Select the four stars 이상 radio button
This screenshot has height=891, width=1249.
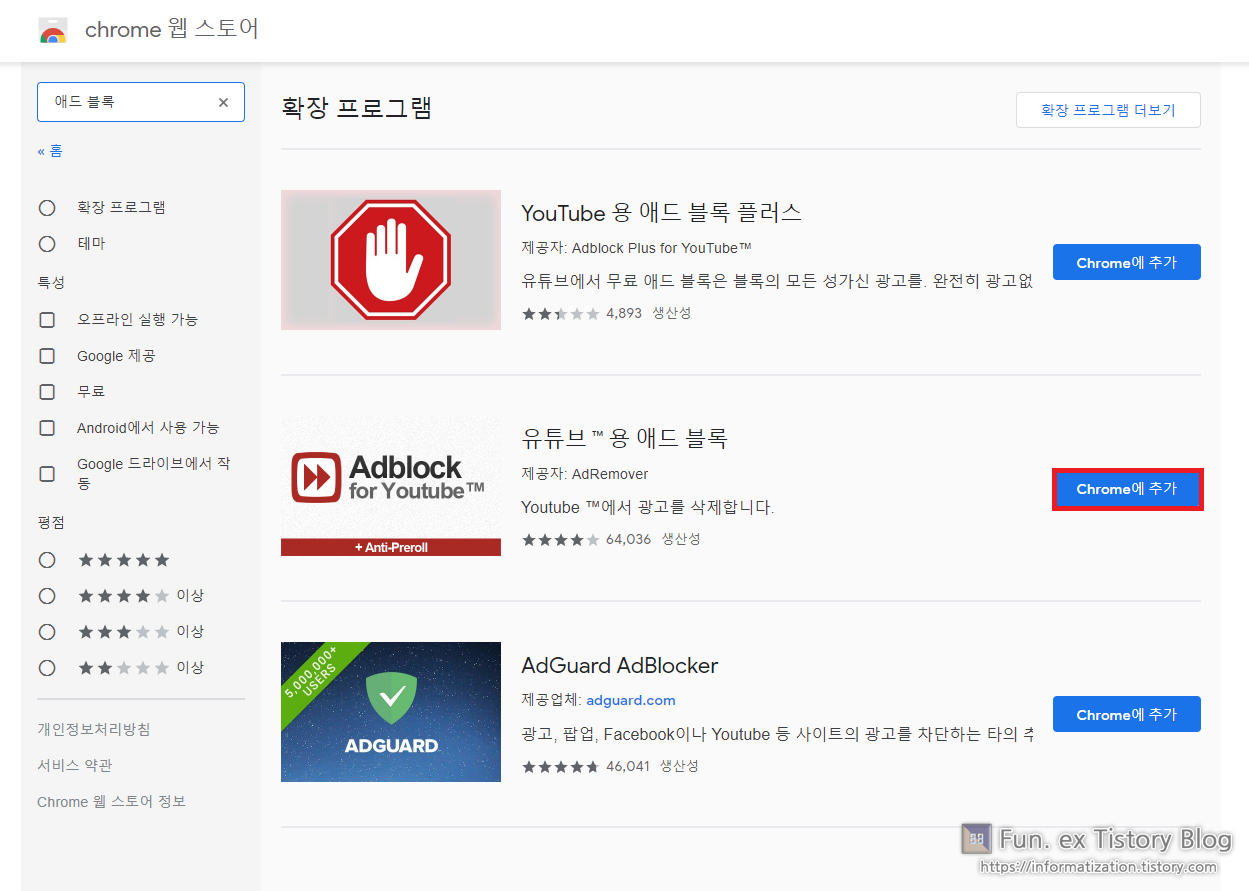tap(47, 596)
